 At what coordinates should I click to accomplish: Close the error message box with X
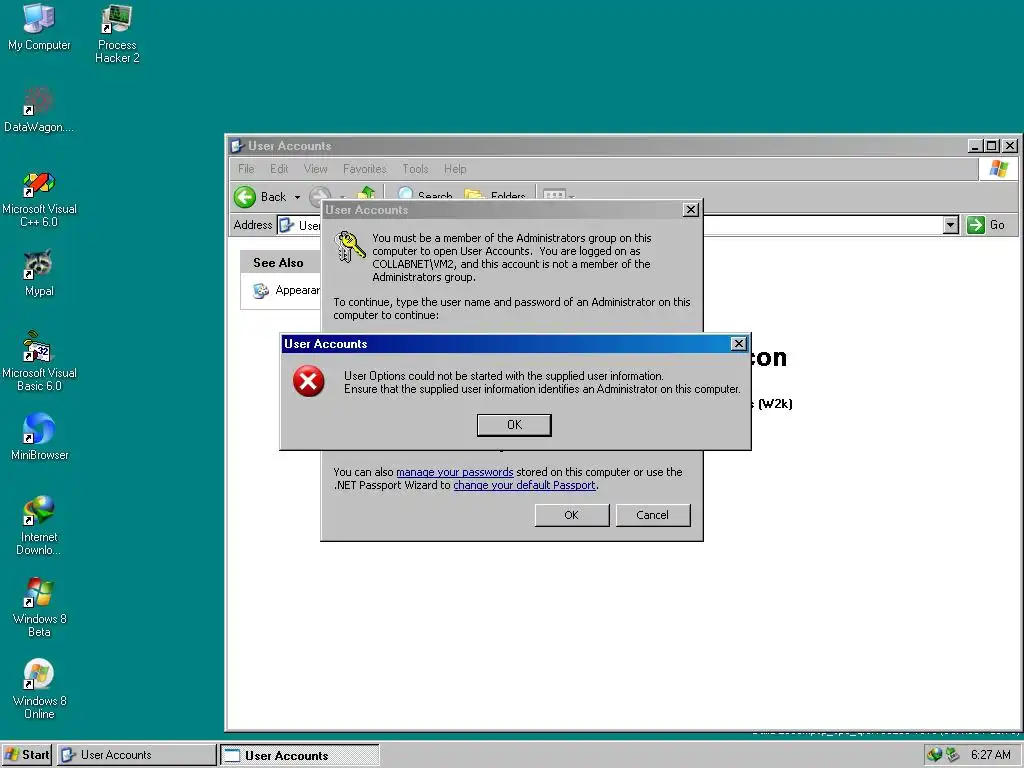pos(739,344)
